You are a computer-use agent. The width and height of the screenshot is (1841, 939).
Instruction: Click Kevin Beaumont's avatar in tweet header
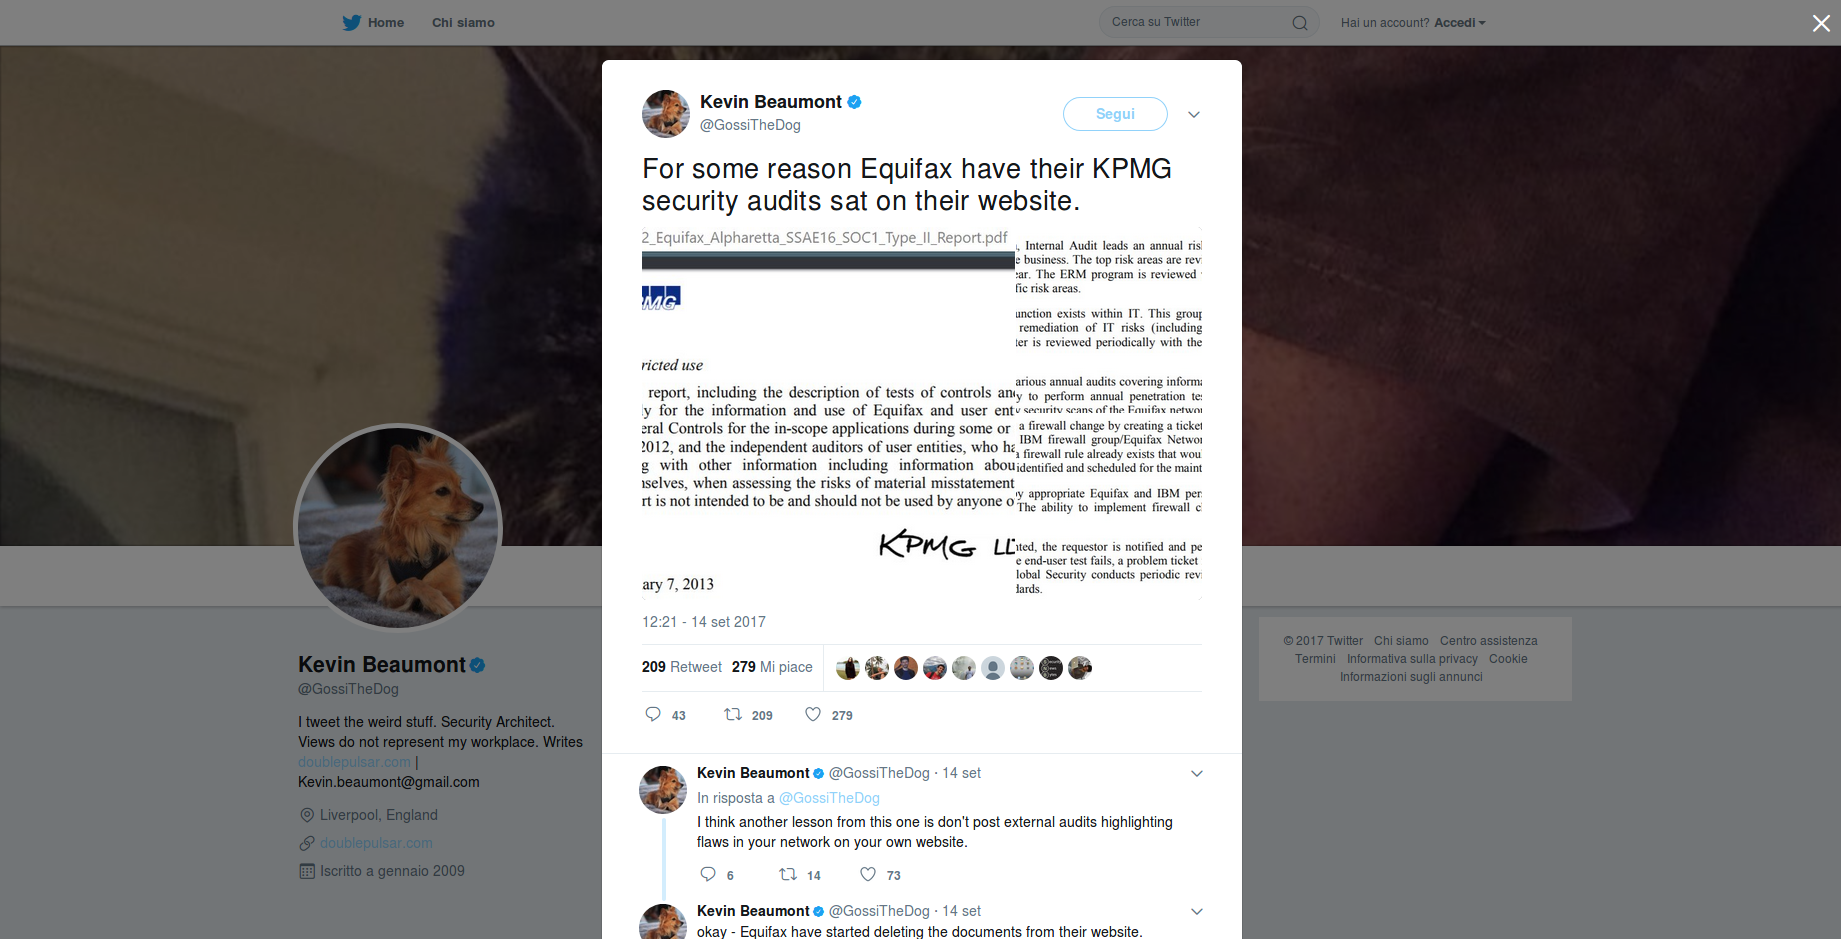[x=666, y=114]
